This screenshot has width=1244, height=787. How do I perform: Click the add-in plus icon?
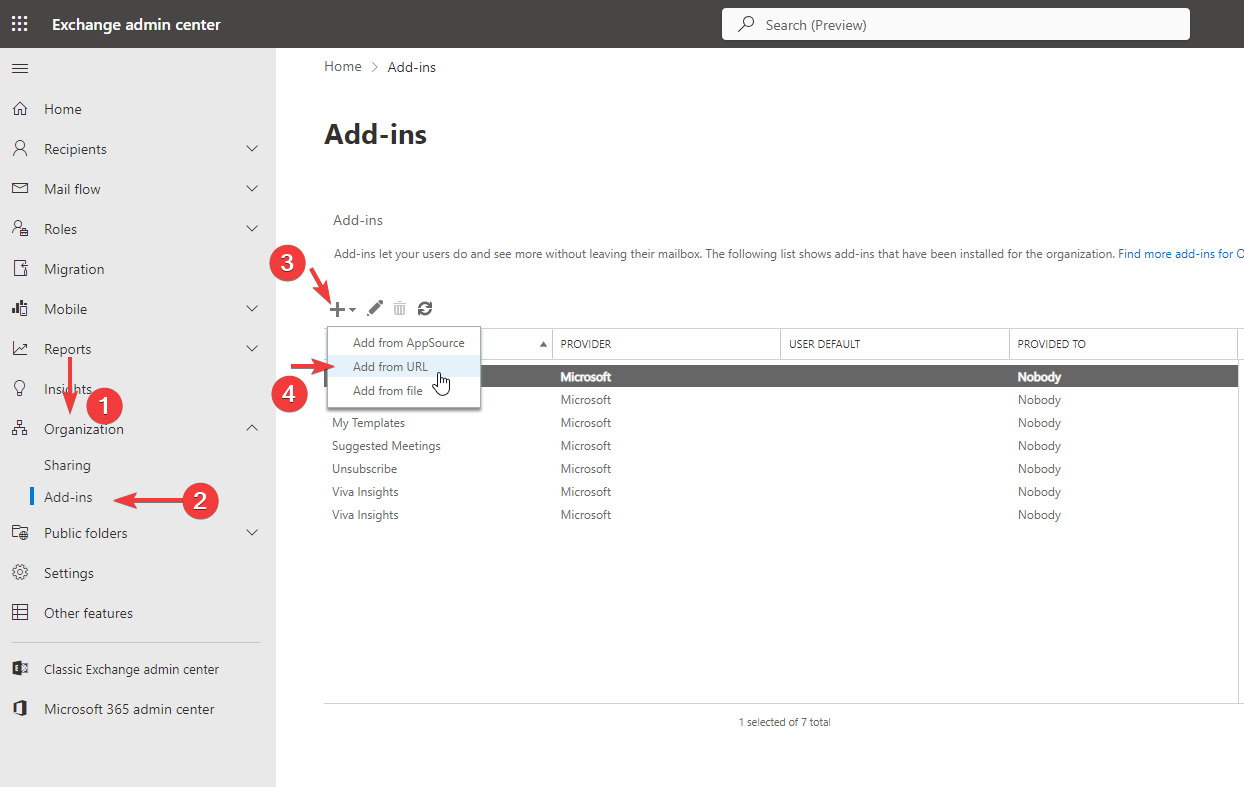(x=338, y=309)
